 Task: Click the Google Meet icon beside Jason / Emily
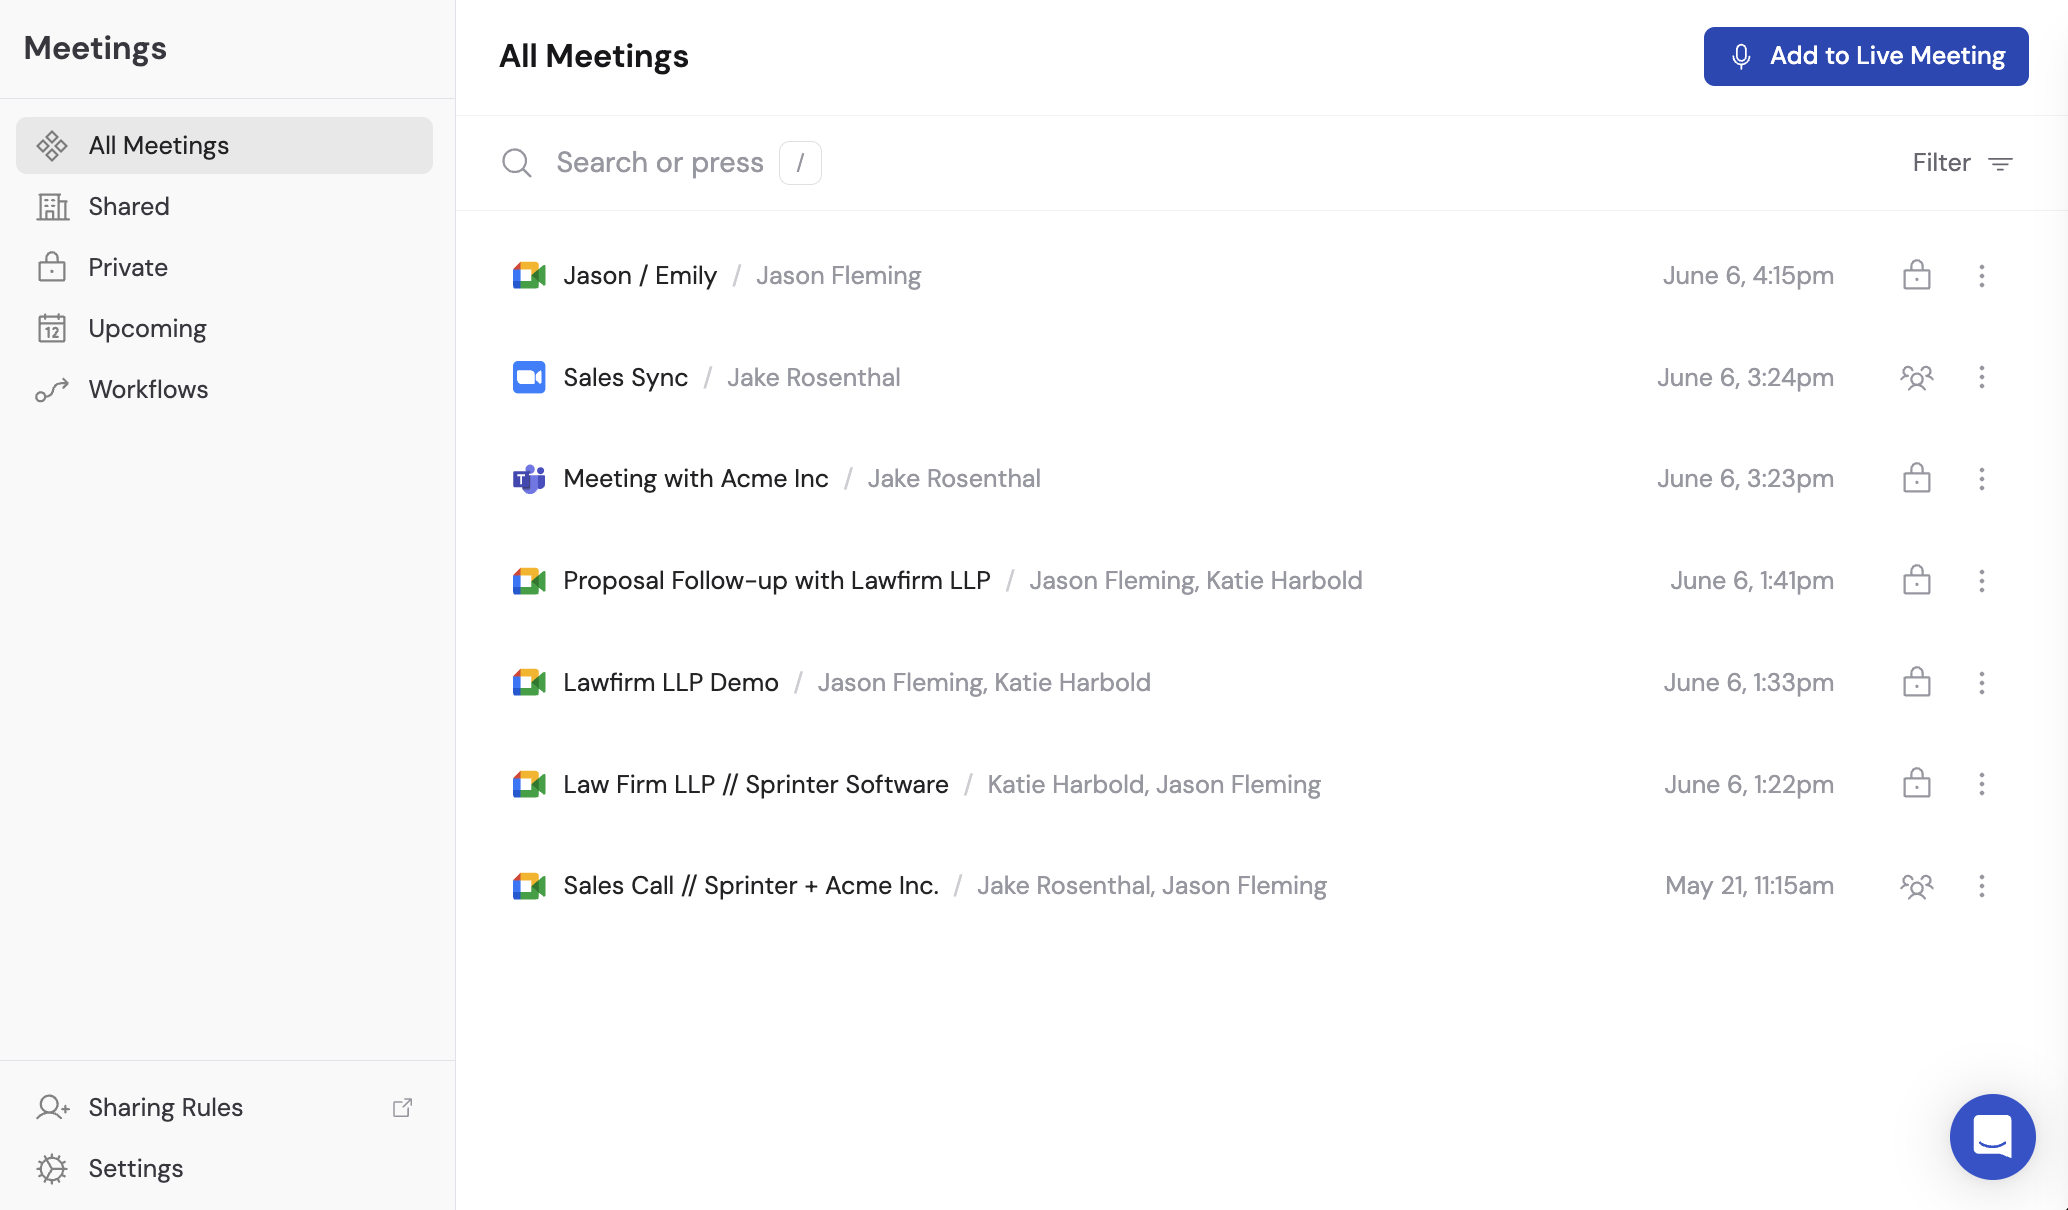pos(528,275)
